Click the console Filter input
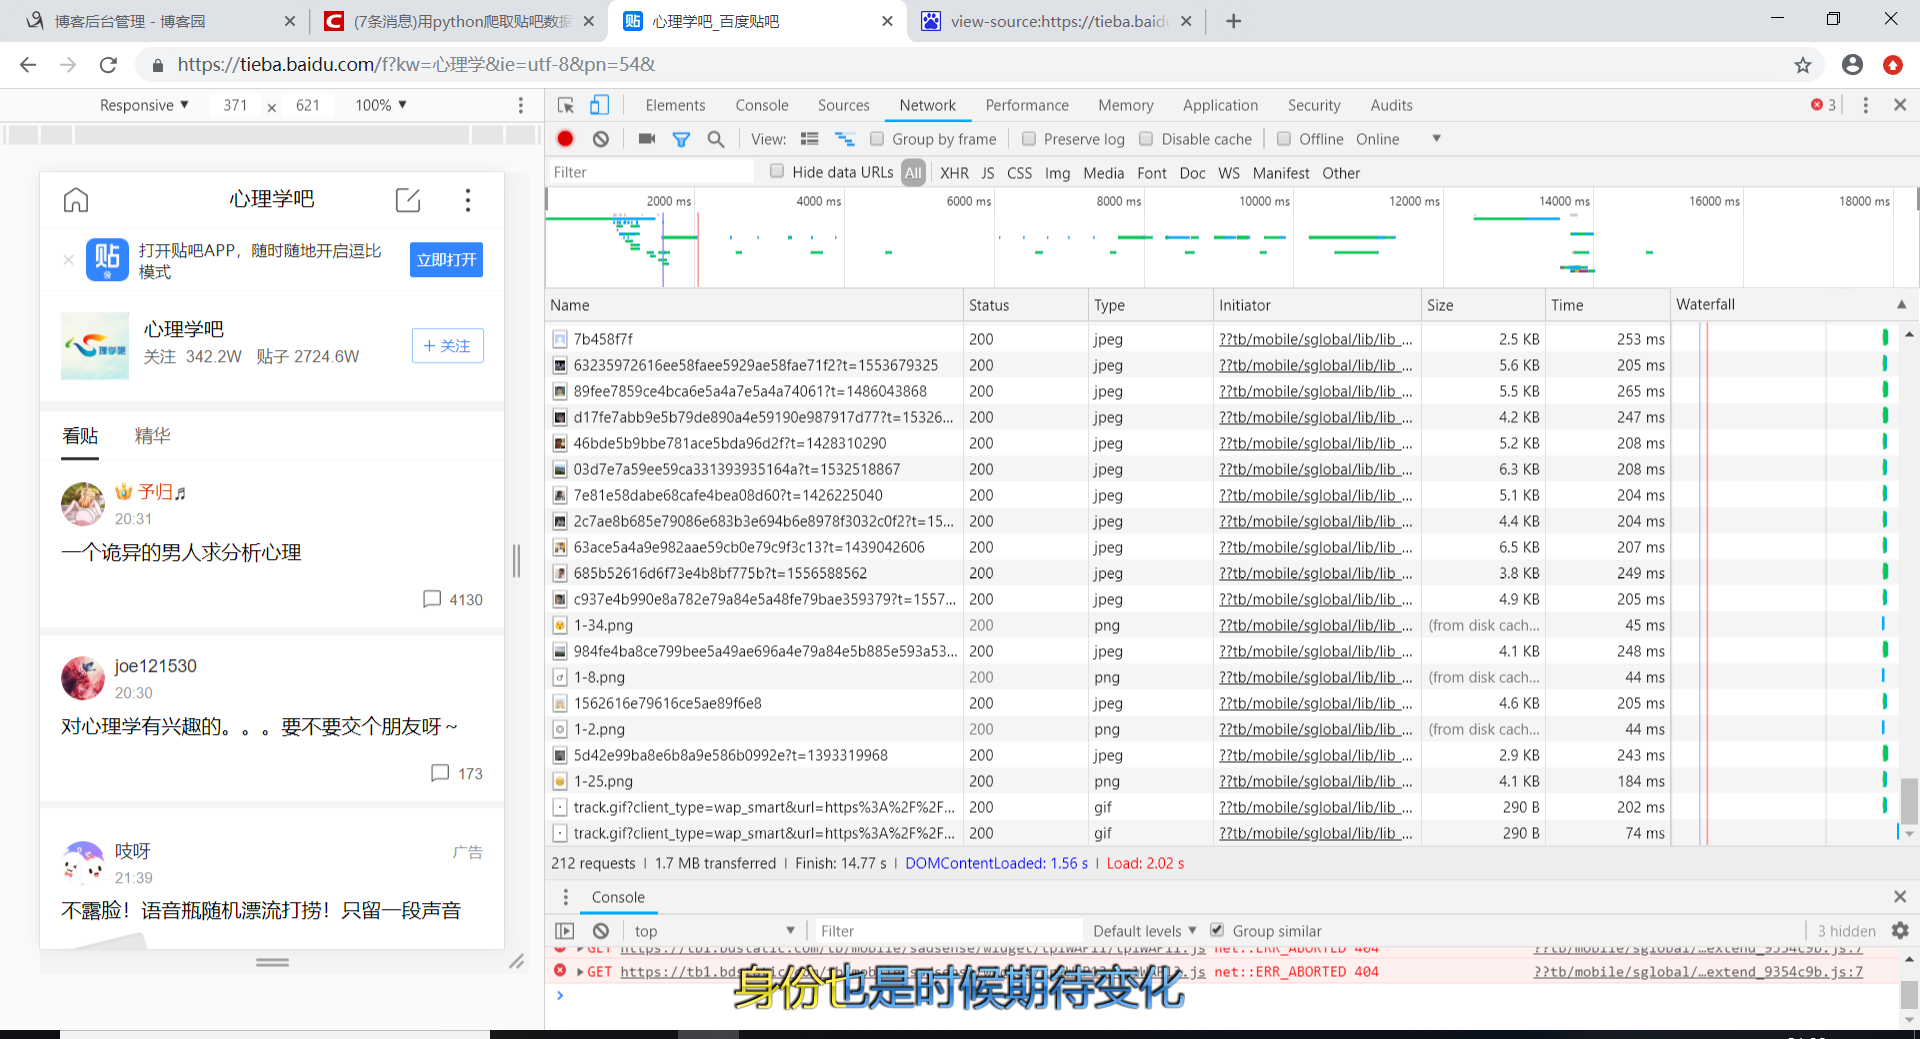 948,931
